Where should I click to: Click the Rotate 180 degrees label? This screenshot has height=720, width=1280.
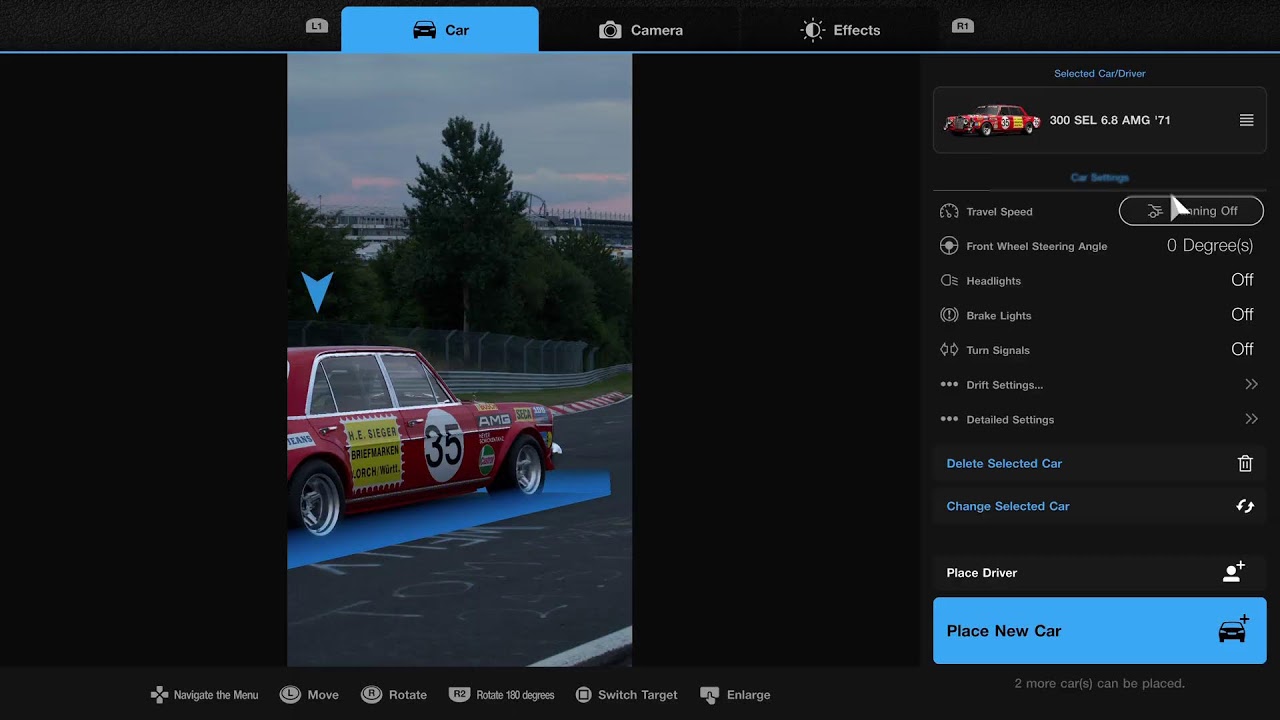tap(515, 695)
